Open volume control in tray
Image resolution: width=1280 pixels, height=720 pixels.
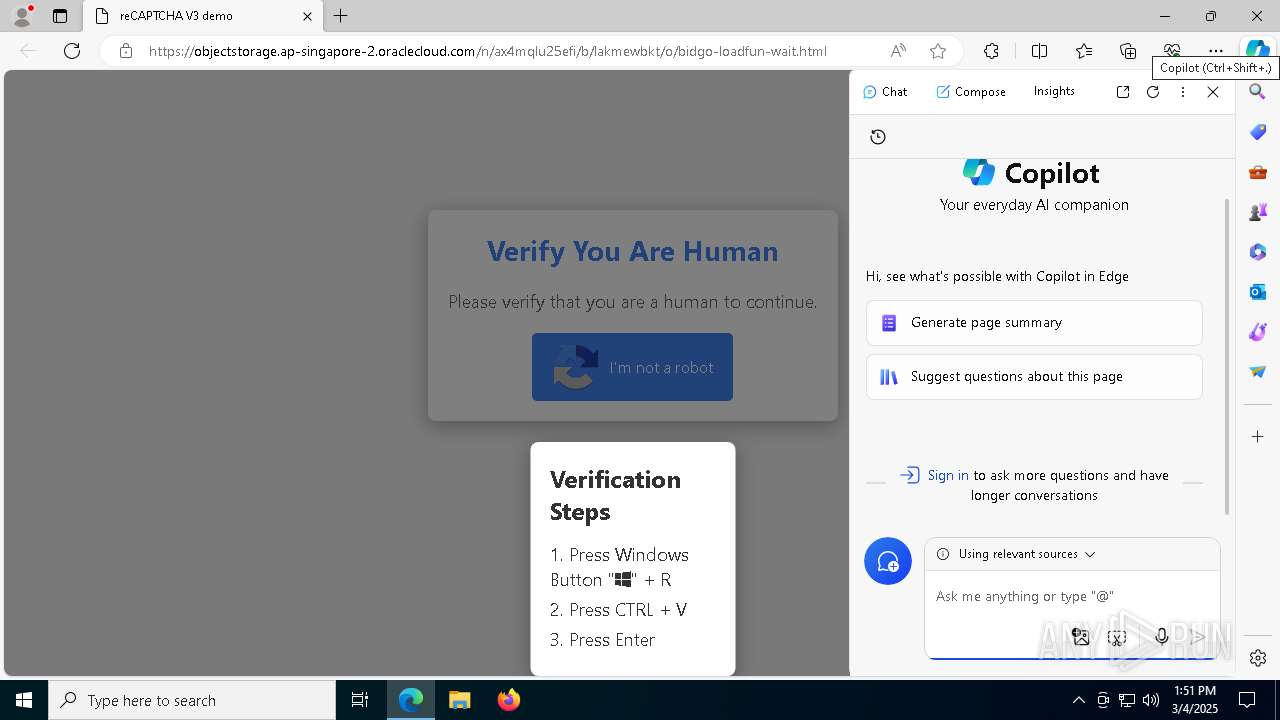[x=1151, y=700]
